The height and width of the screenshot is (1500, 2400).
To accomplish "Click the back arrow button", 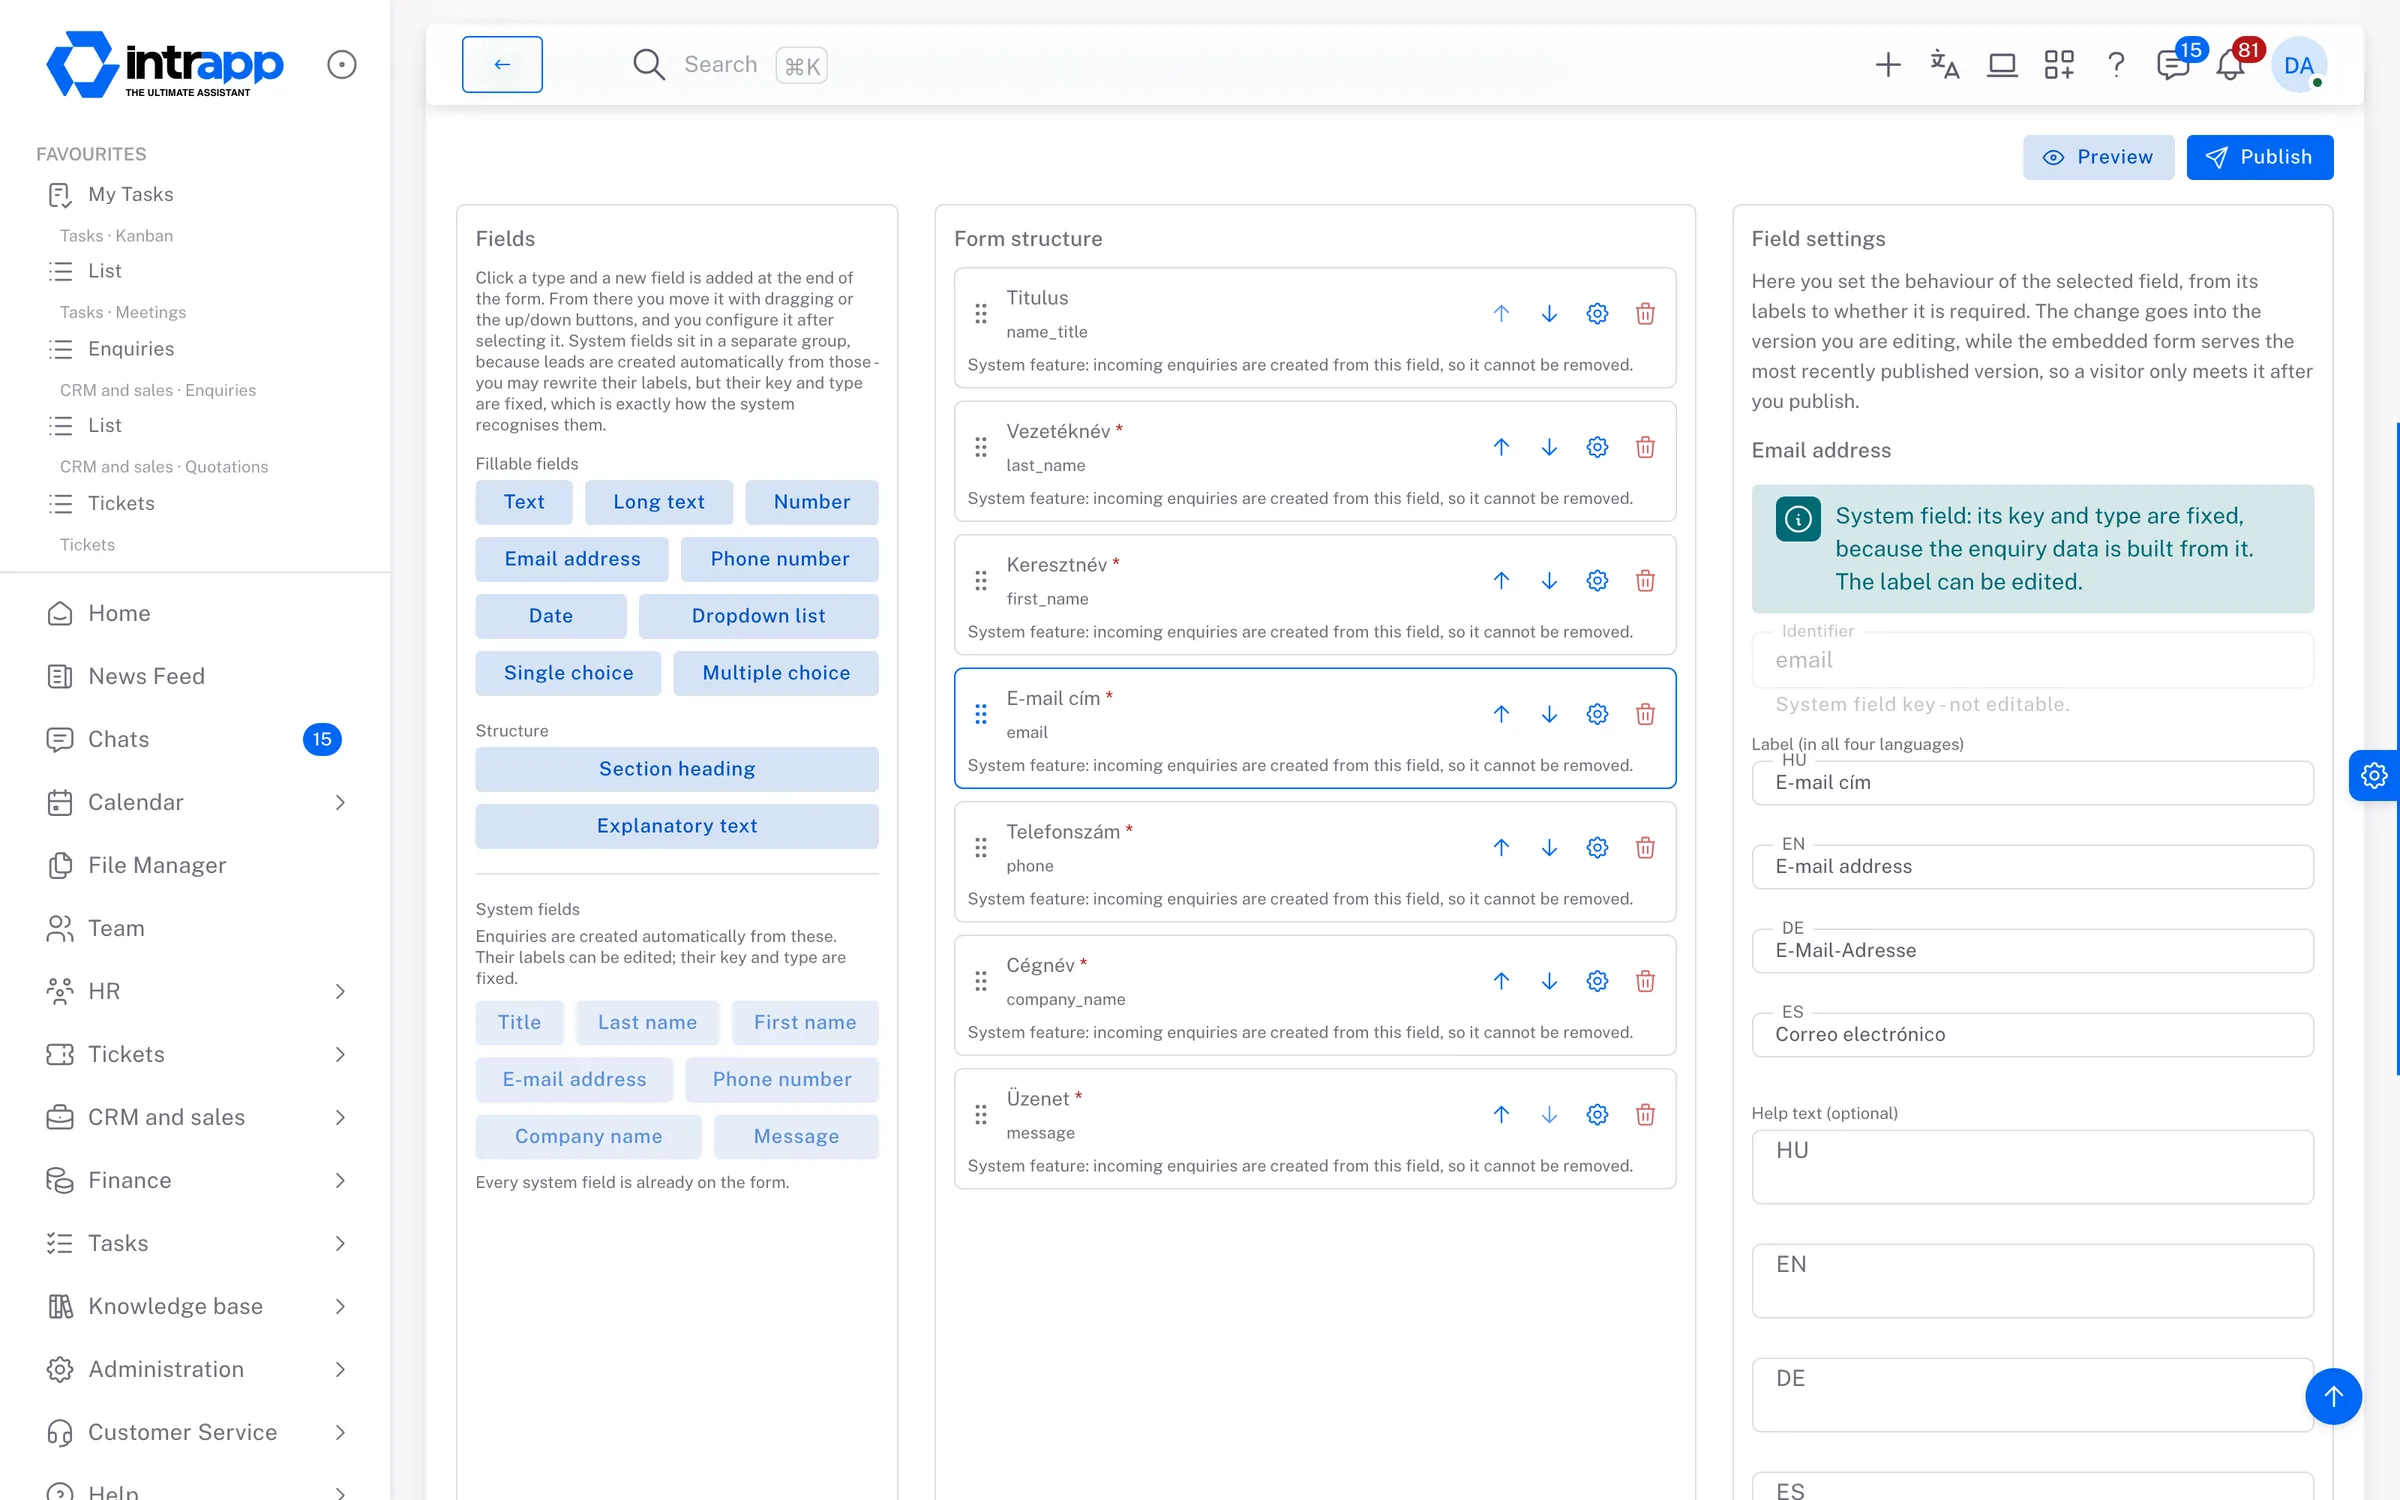I will pos(502,64).
